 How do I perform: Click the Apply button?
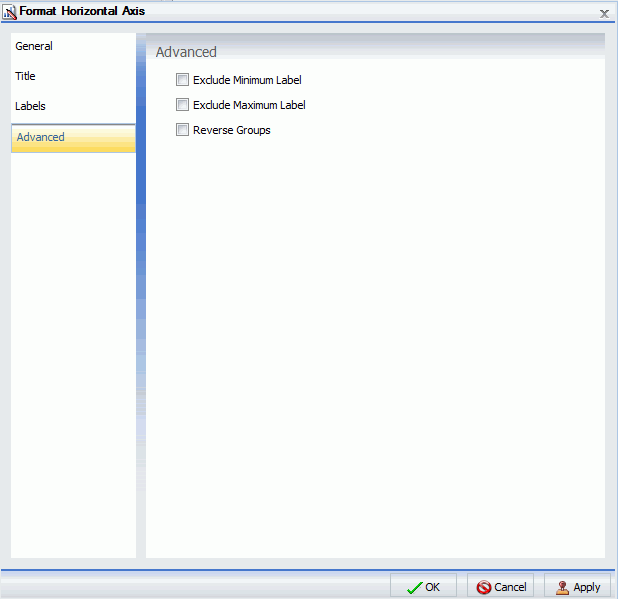pos(577,586)
